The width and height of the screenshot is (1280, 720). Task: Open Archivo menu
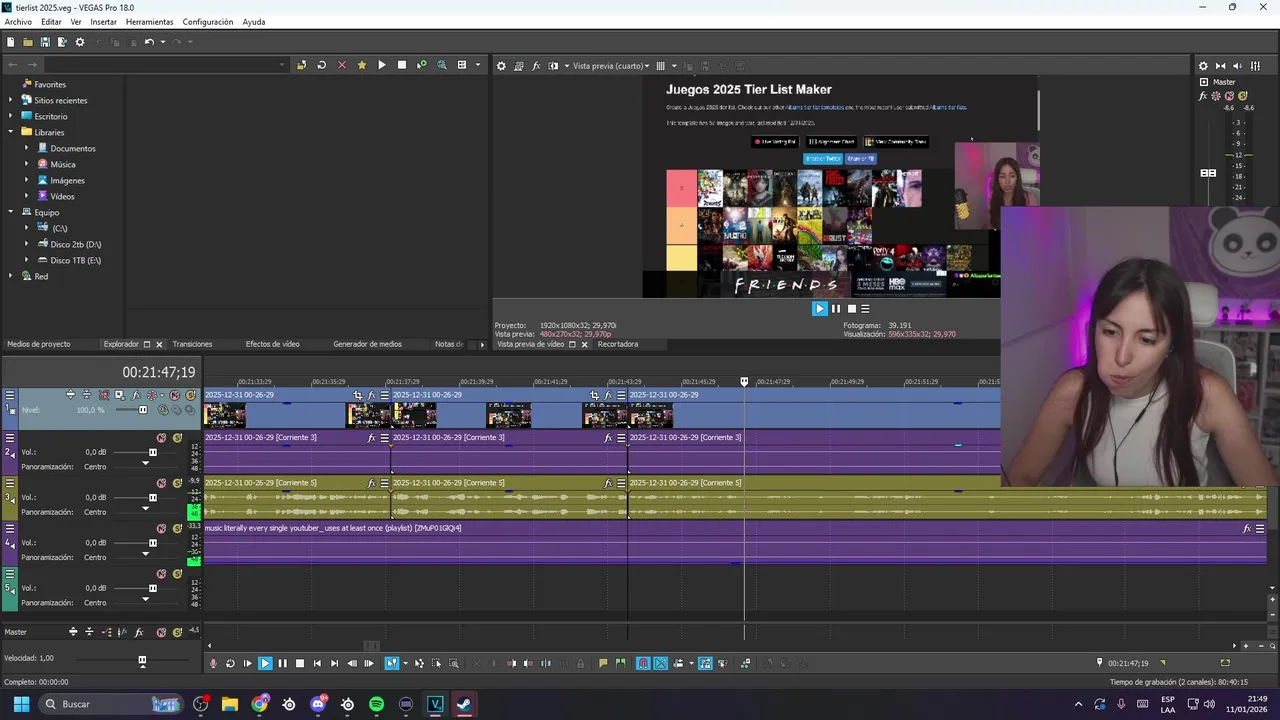(x=18, y=22)
